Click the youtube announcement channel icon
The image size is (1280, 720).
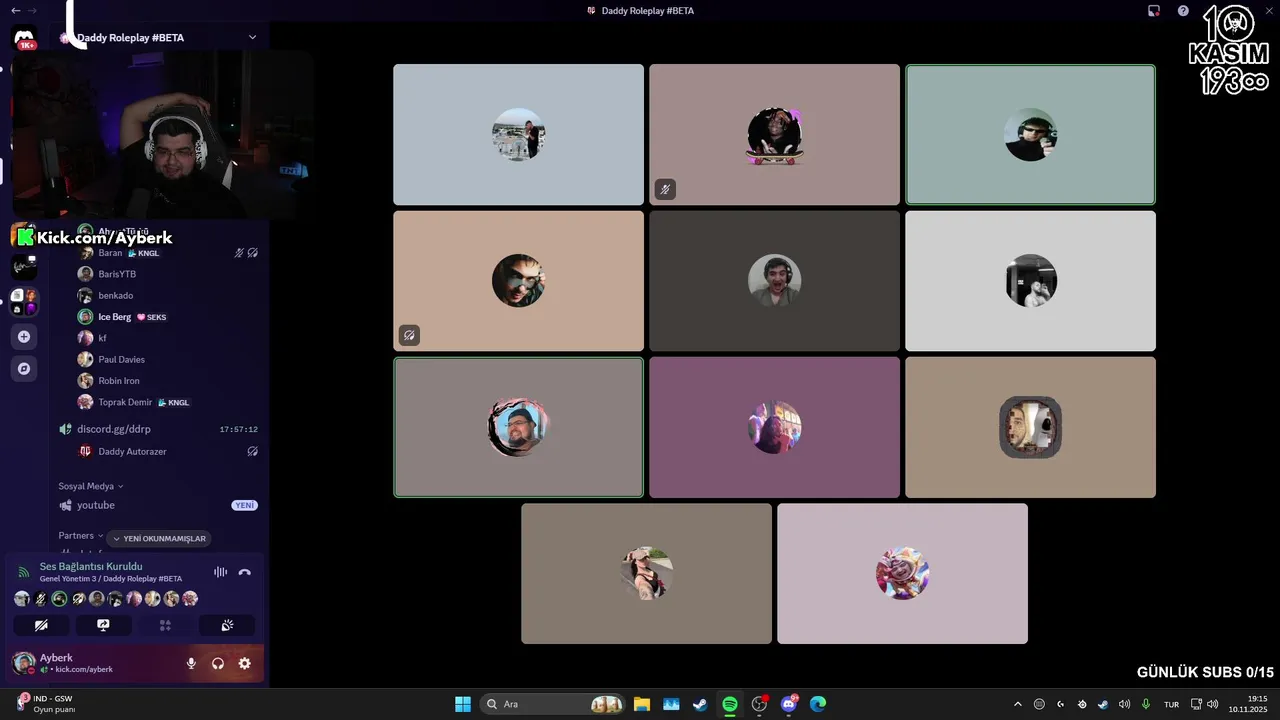click(x=65, y=505)
